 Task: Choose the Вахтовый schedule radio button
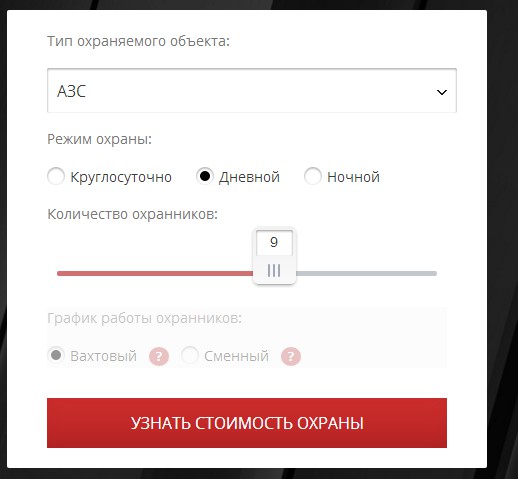tap(56, 355)
